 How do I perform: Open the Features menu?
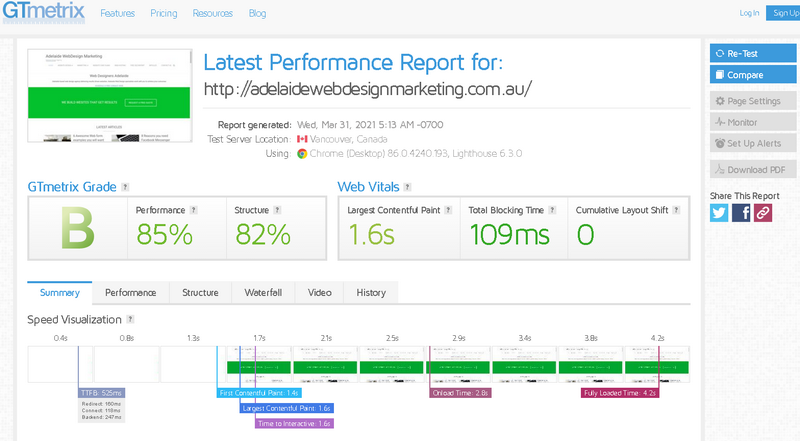117,13
